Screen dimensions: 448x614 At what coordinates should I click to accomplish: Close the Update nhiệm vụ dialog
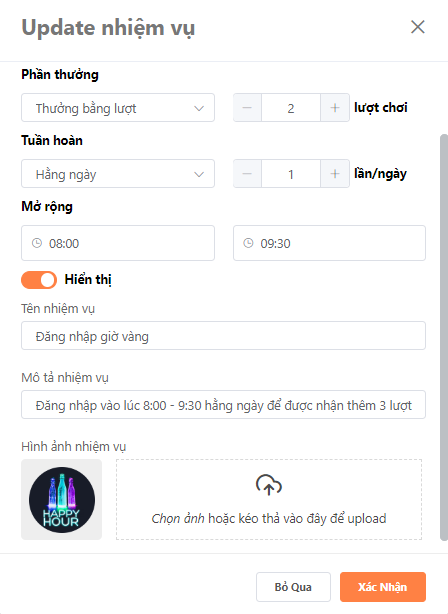click(x=418, y=27)
